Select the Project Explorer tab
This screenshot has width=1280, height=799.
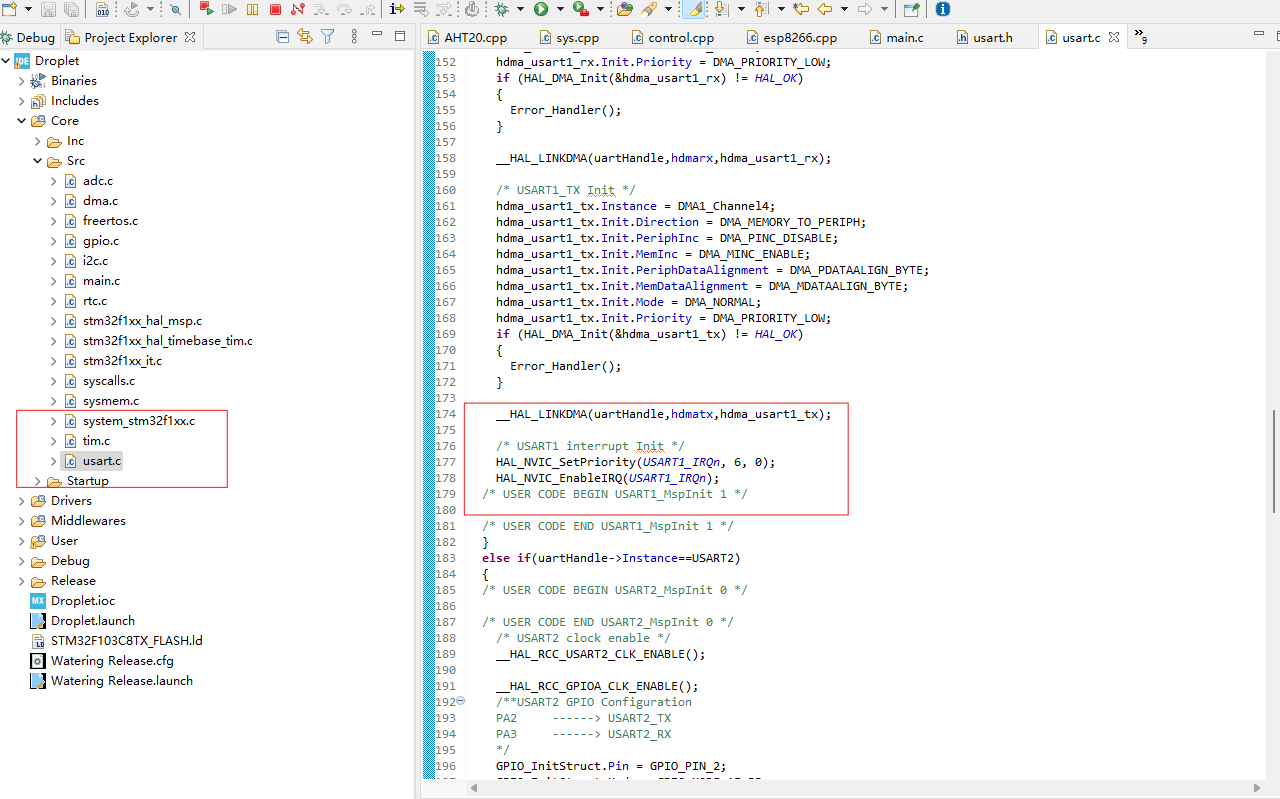click(130, 37)
